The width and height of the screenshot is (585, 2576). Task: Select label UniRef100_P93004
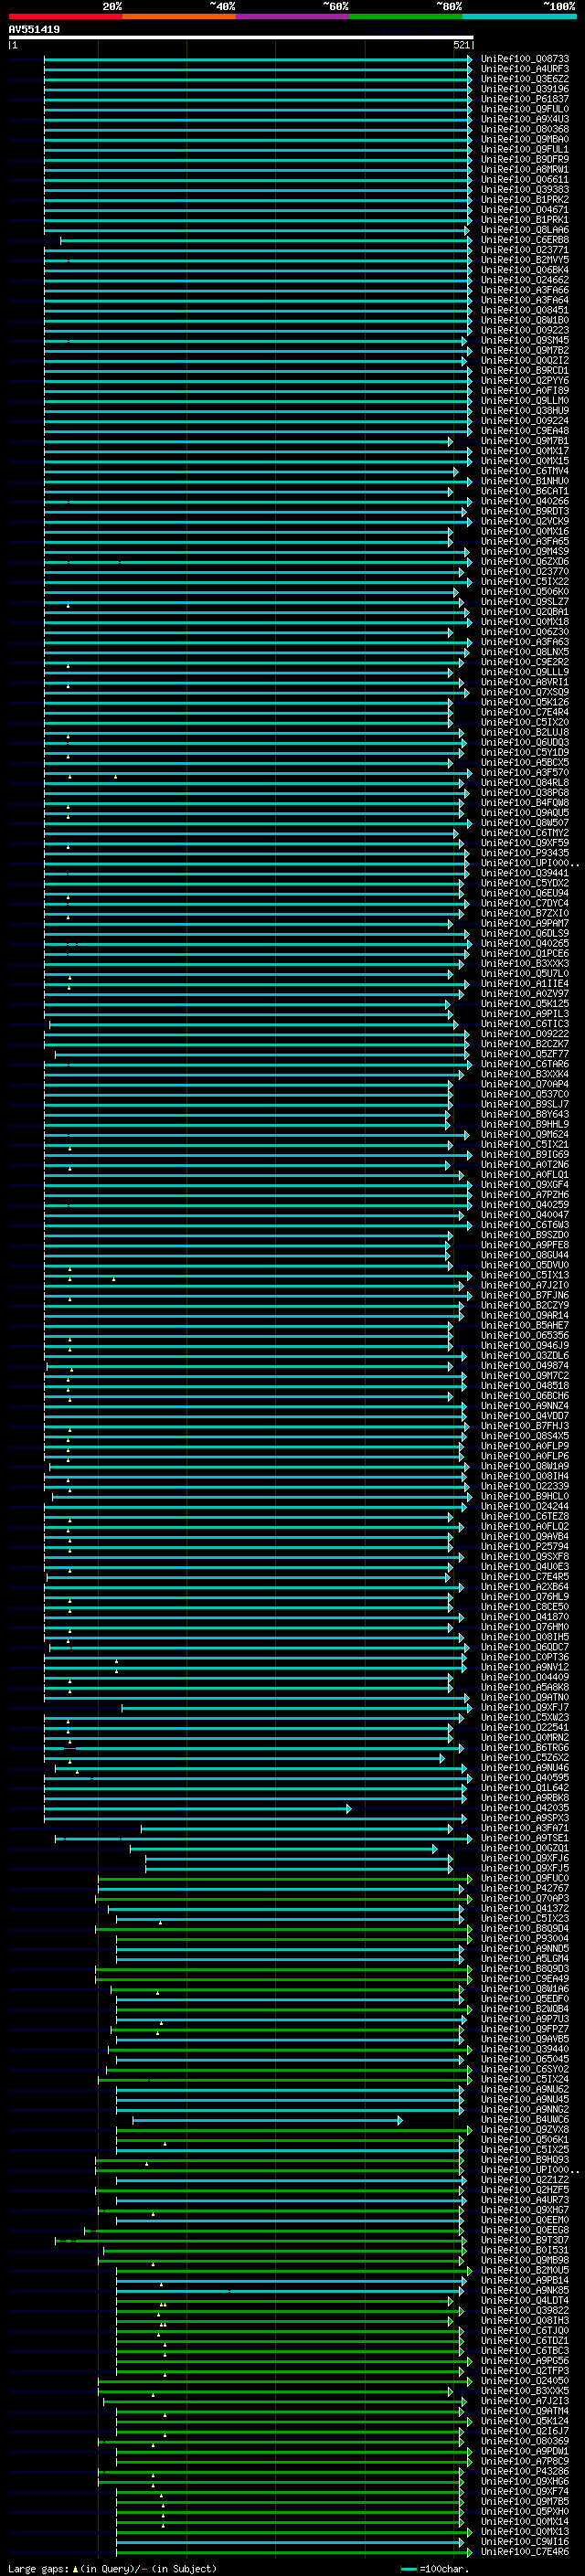click(x=525, y=1939)
